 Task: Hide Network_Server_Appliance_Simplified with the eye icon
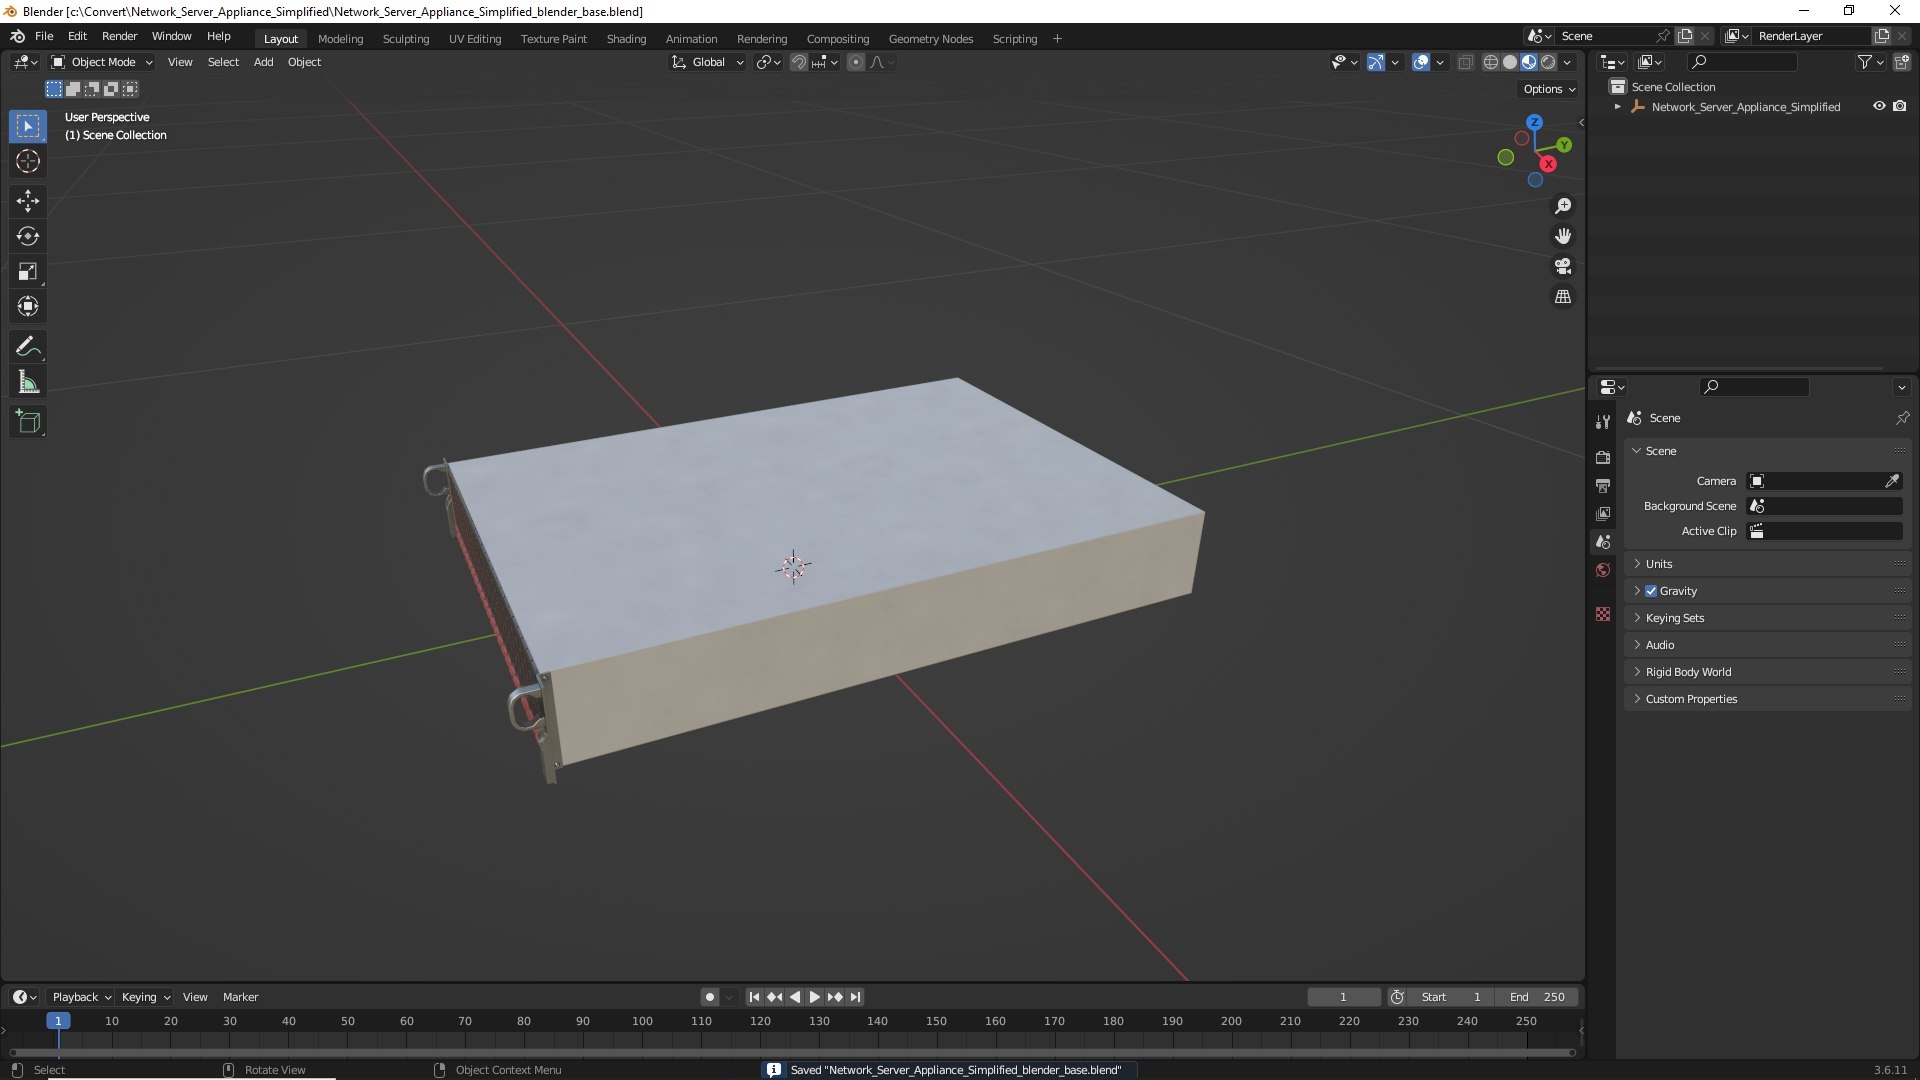click(x=1879, y=106)
